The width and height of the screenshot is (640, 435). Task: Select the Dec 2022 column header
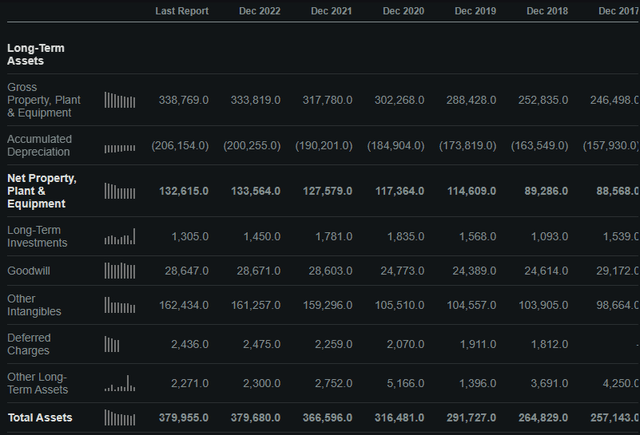[260, 11]
